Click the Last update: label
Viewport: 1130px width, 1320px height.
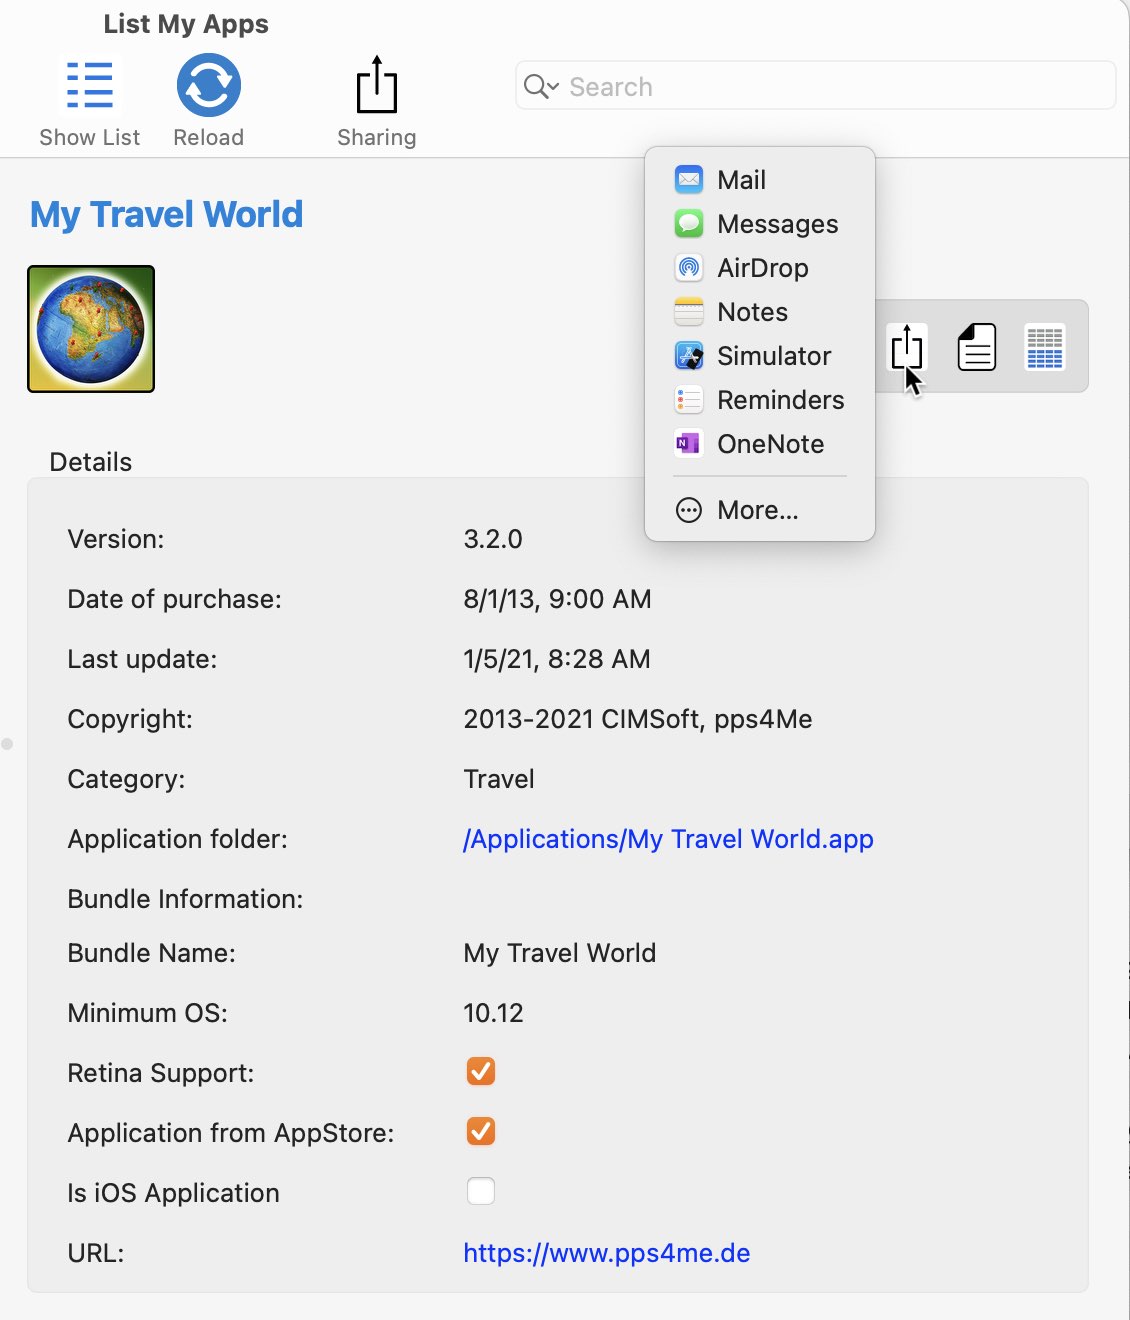[x=142, y=659]
